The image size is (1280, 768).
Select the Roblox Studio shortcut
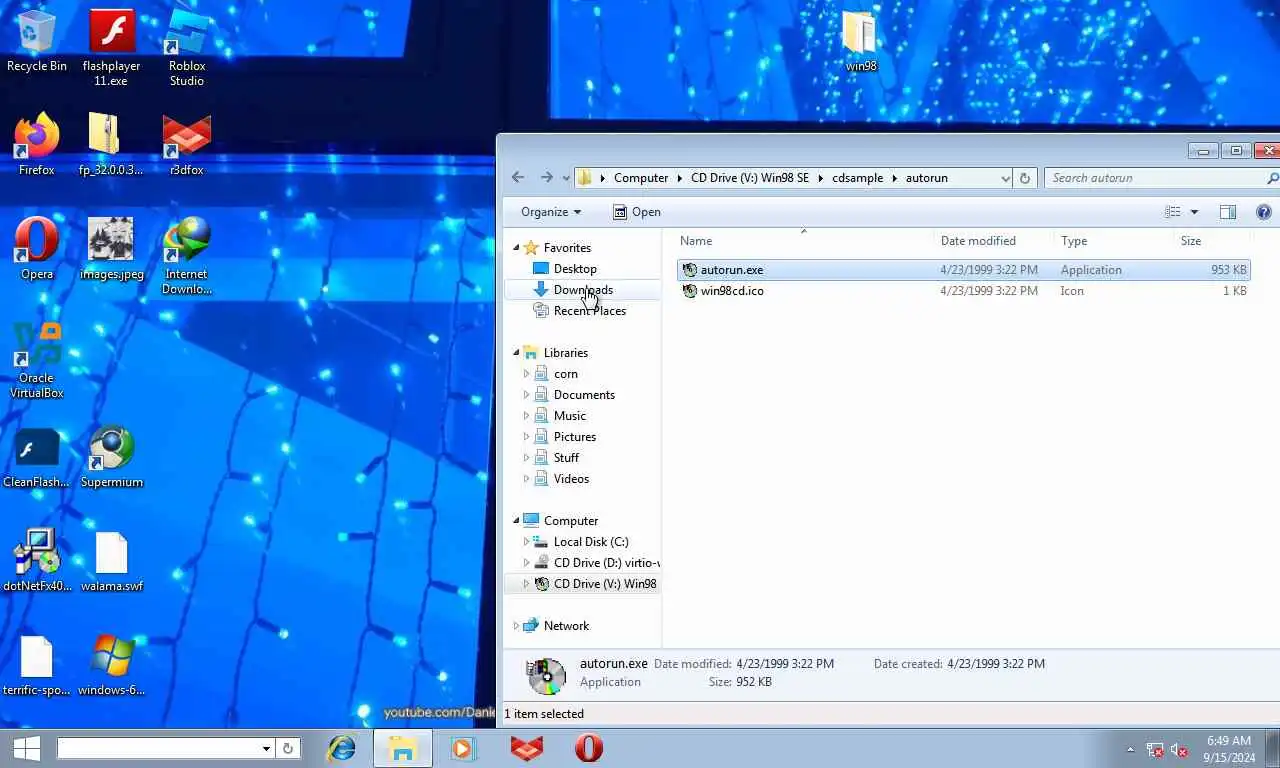coord(186,47)
